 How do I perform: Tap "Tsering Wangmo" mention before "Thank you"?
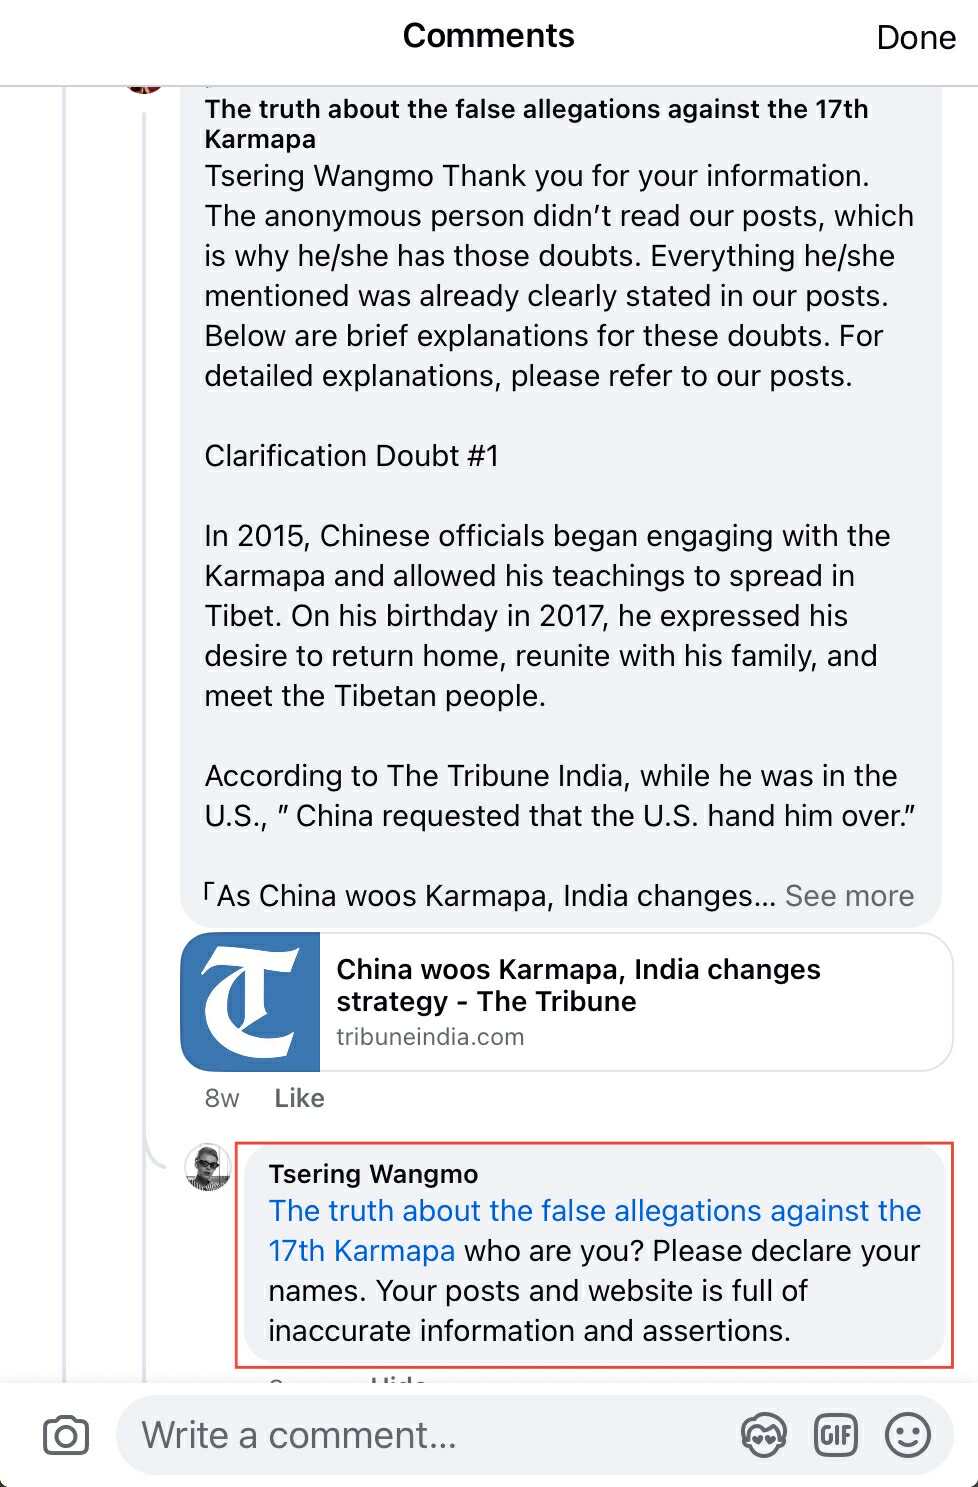[320, 176]
